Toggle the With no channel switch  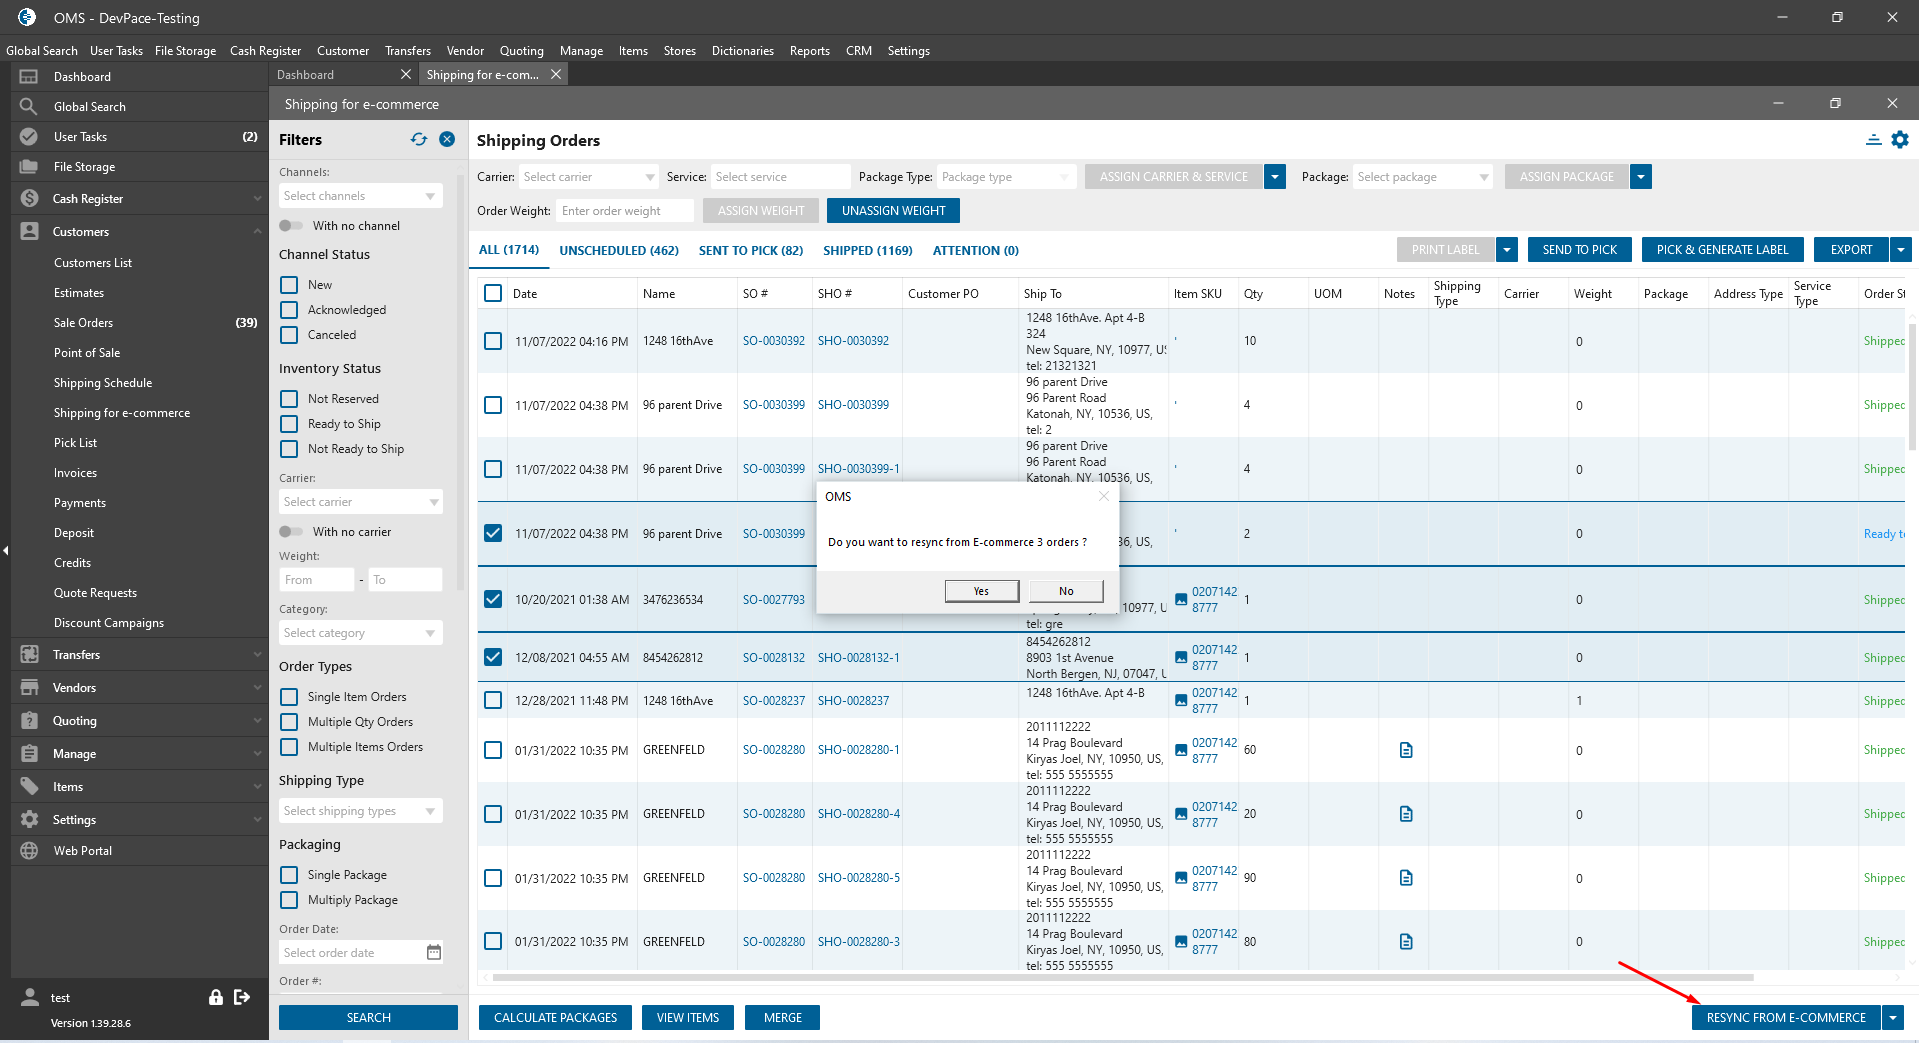(291, 226)
